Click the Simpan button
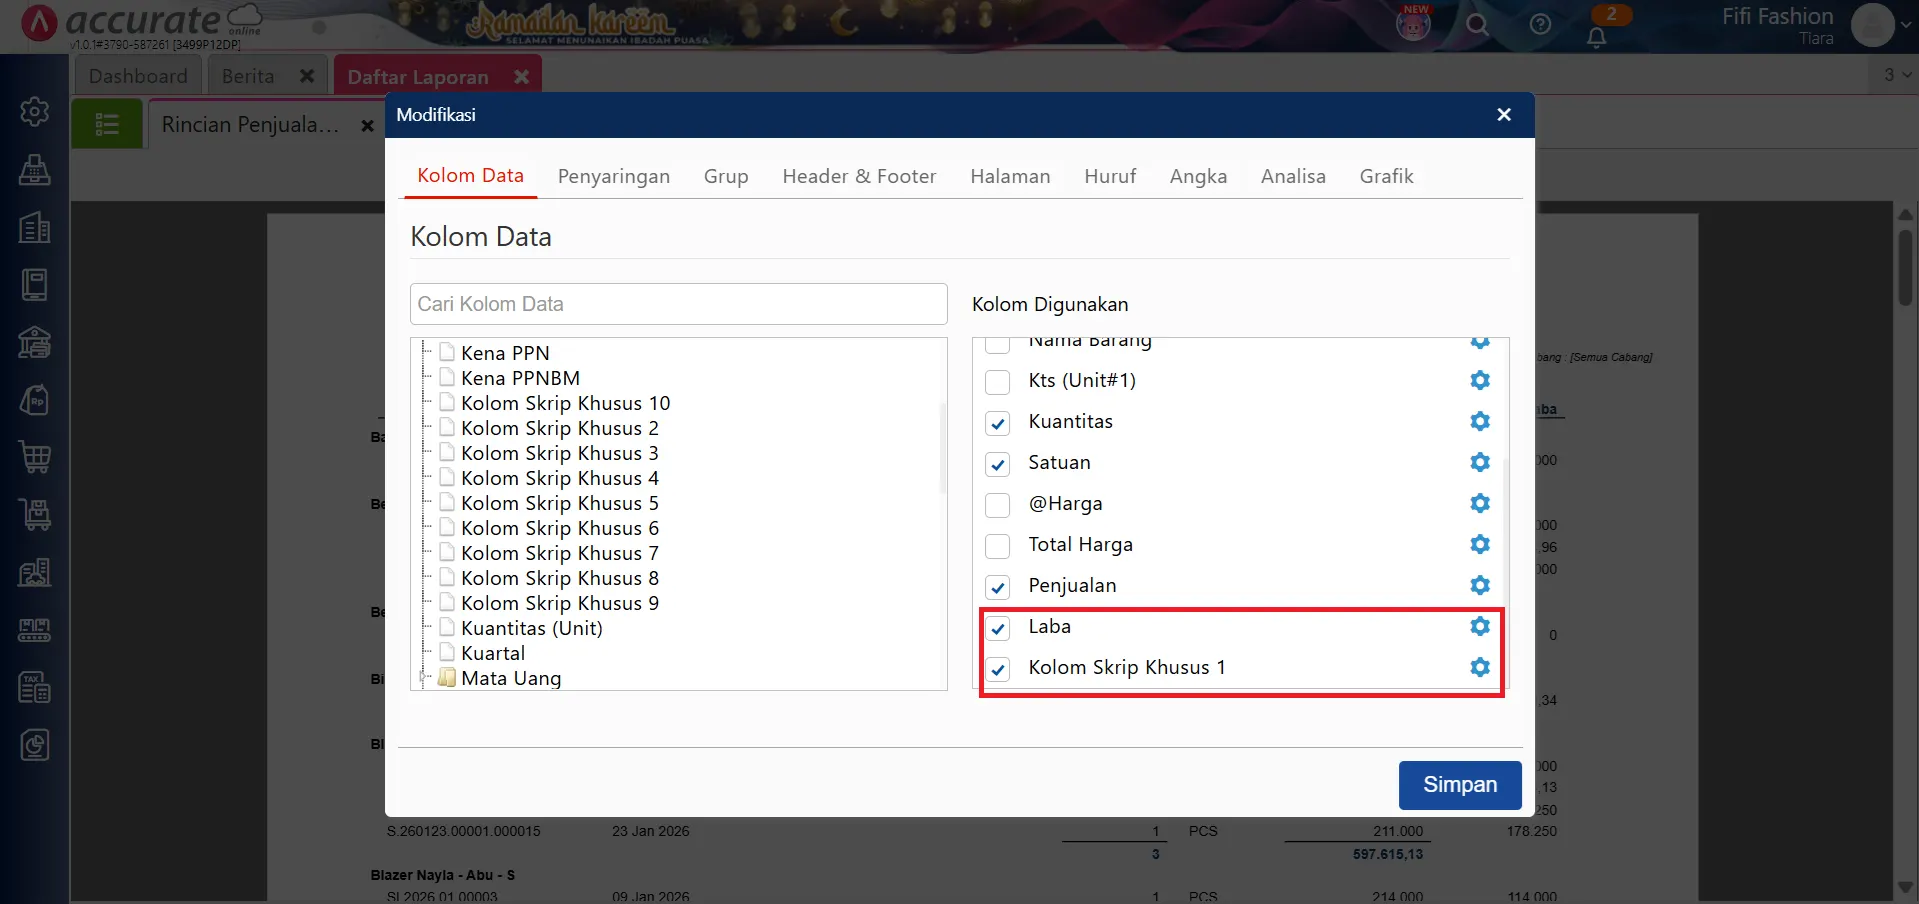This screenshot has width=1919, height=904. click(1459, 785)
